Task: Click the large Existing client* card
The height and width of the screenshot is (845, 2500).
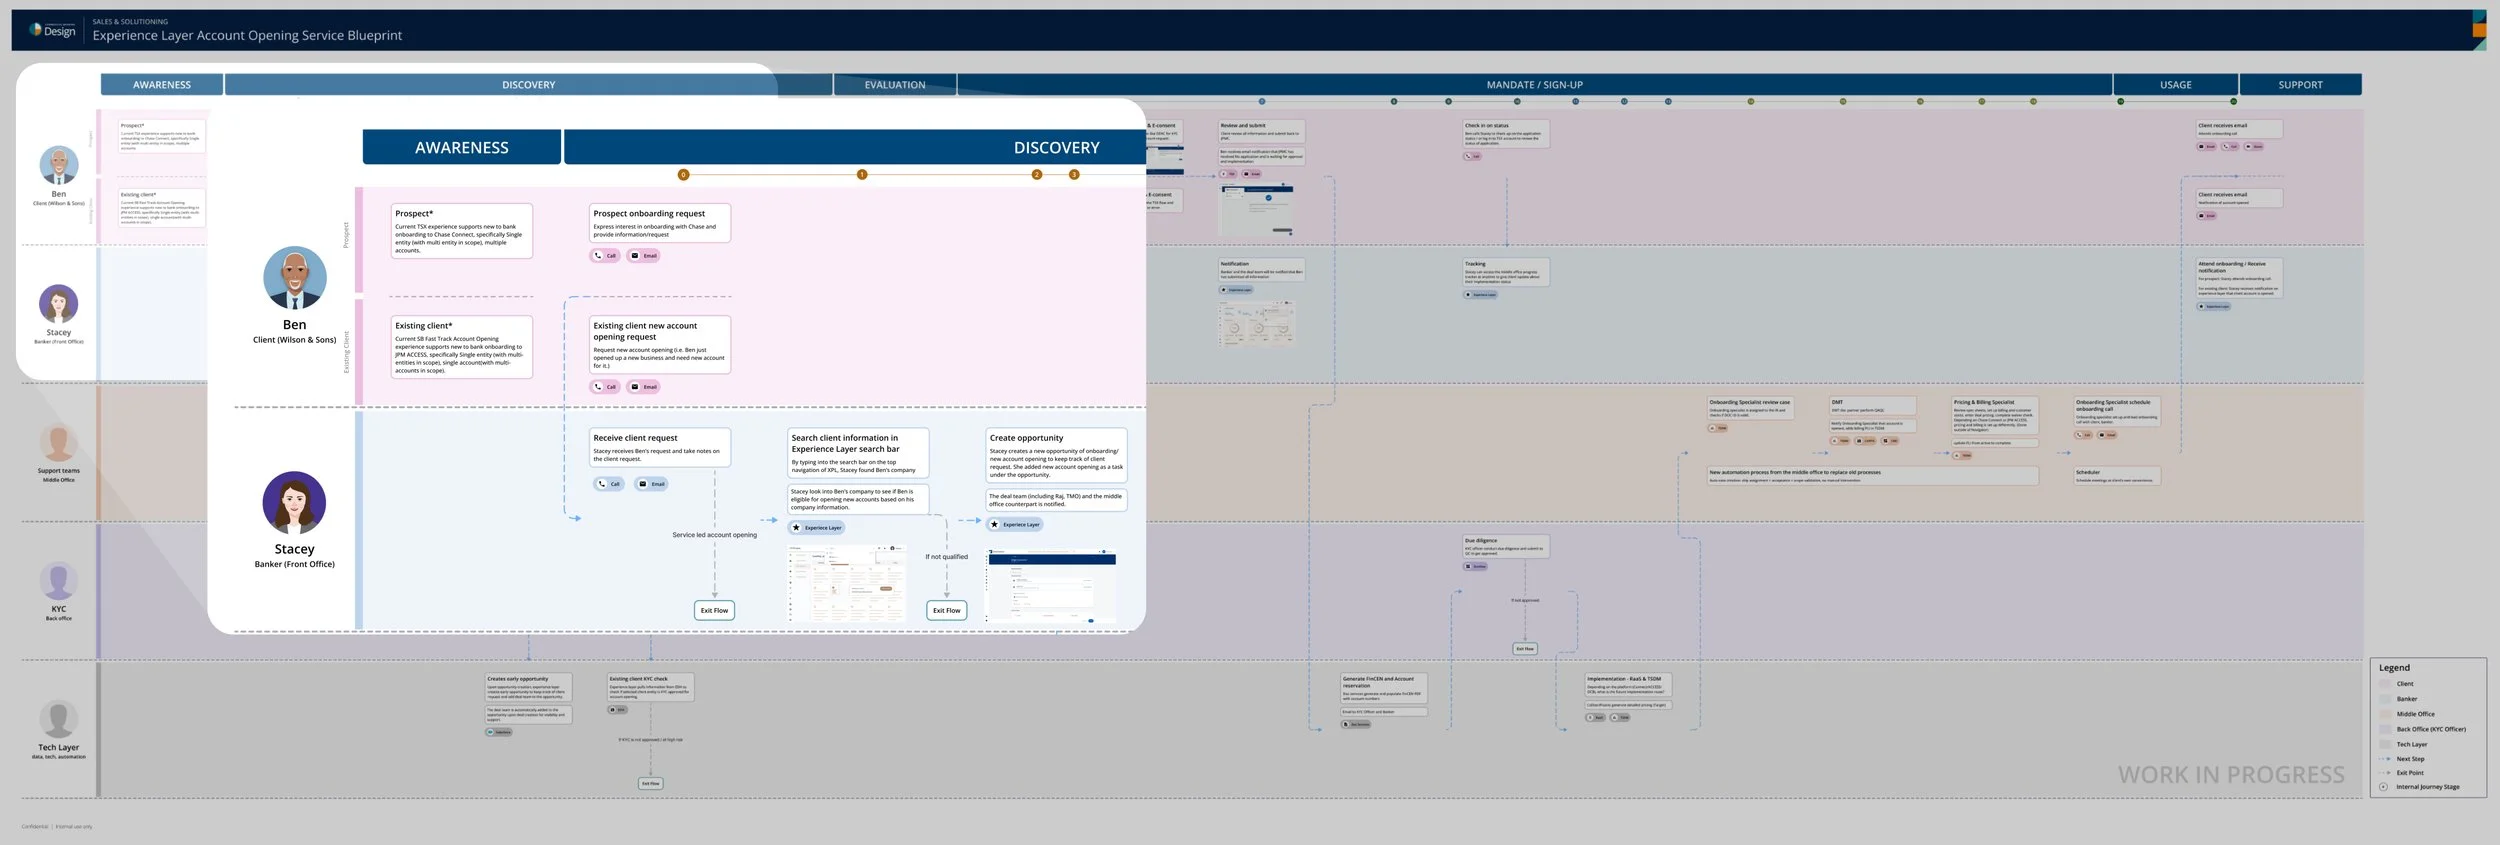Action: click(x=461, y=347)
